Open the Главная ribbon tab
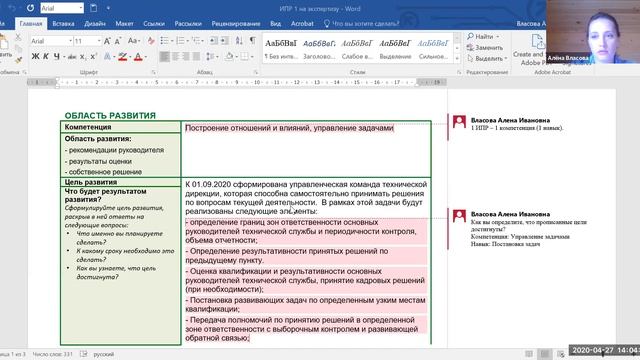Viewport: 640px width, 360px height. click(x=31, y=24)
